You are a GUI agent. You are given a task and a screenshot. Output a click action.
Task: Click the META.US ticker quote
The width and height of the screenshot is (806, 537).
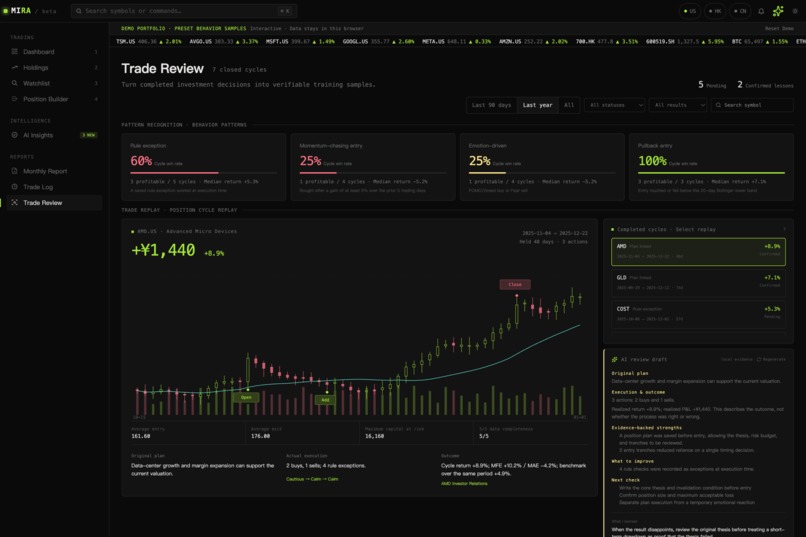(456, 42)
